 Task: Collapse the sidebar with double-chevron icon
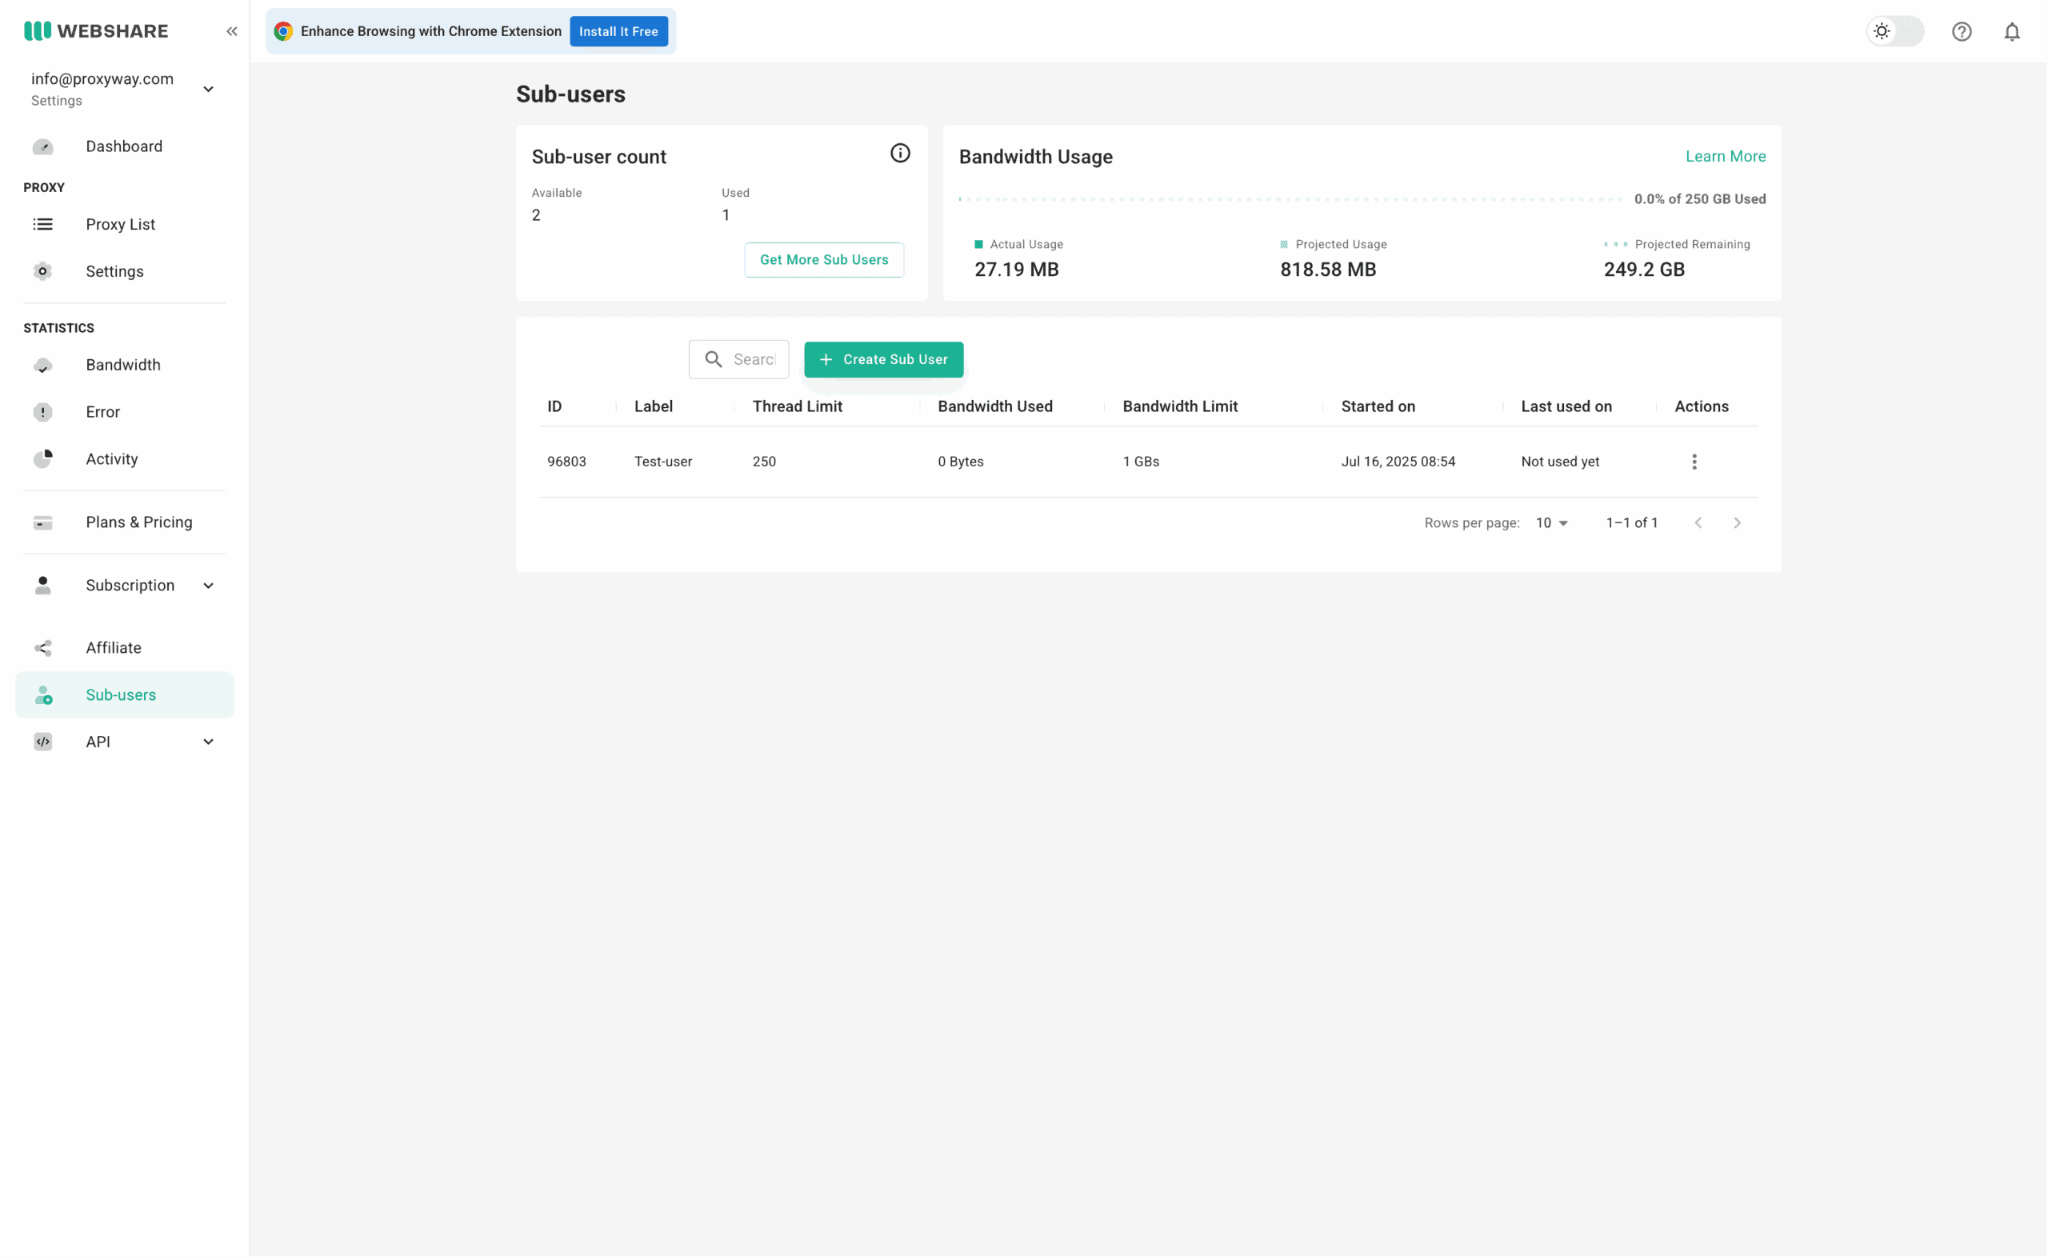(x=231, y=31)
